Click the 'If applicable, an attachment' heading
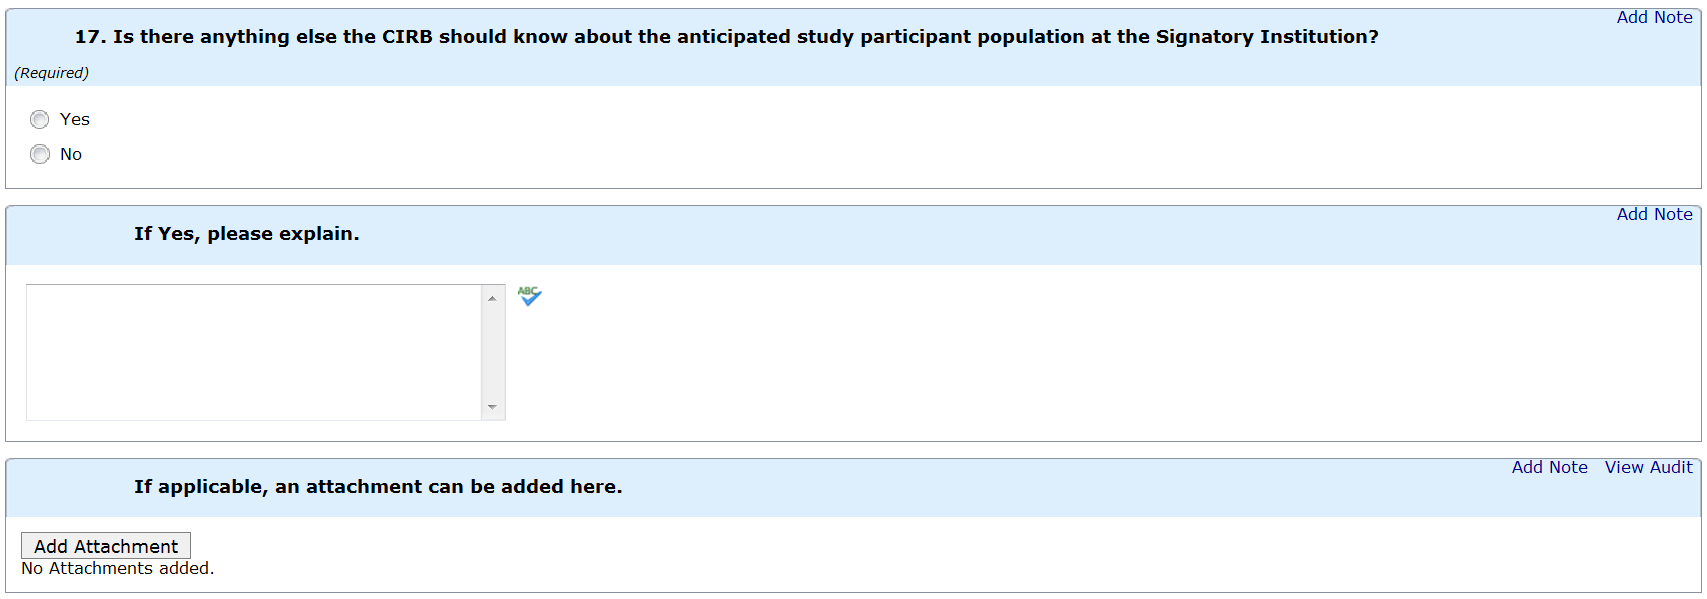This screenshot has width=1707, height=599. pyautogui.click(x=378, y=487)
